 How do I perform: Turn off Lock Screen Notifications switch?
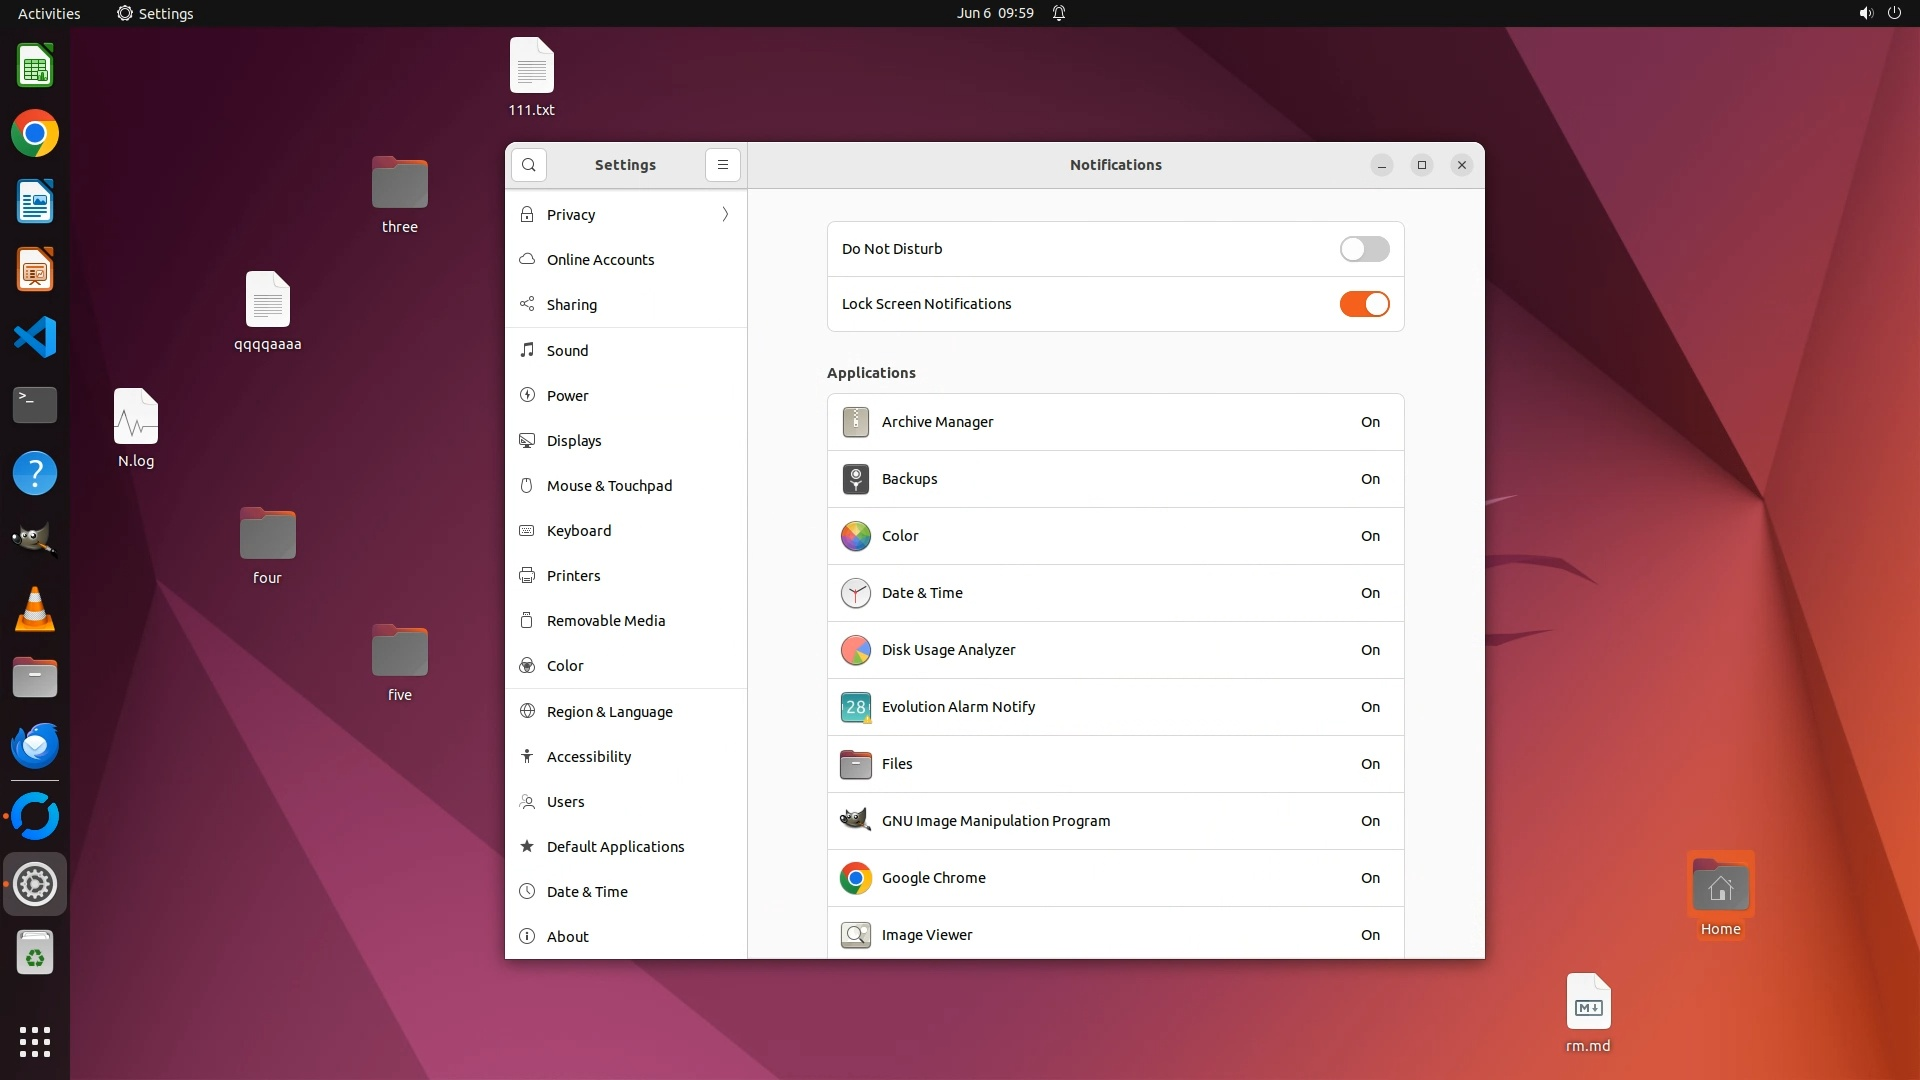[x=1364, y=304]
